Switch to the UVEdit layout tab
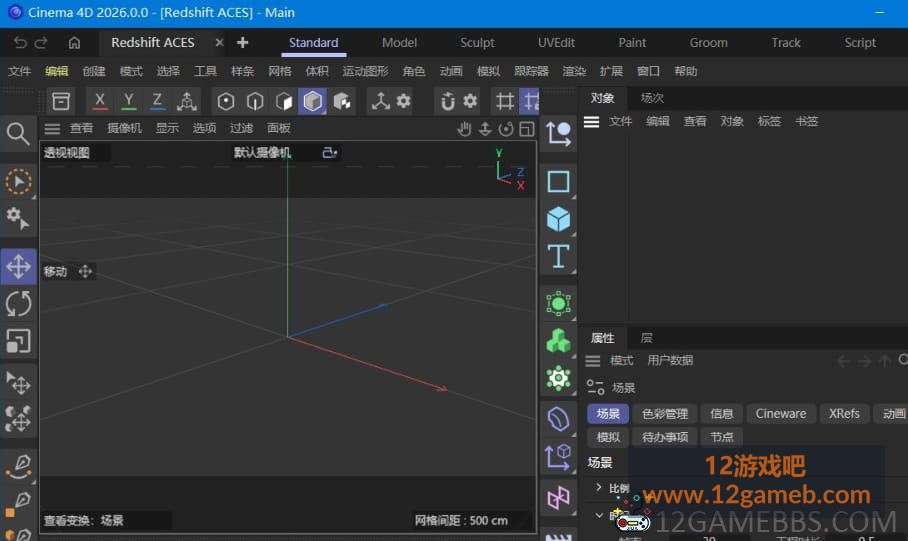Screen dimensions: 908x541 [556, 42]
